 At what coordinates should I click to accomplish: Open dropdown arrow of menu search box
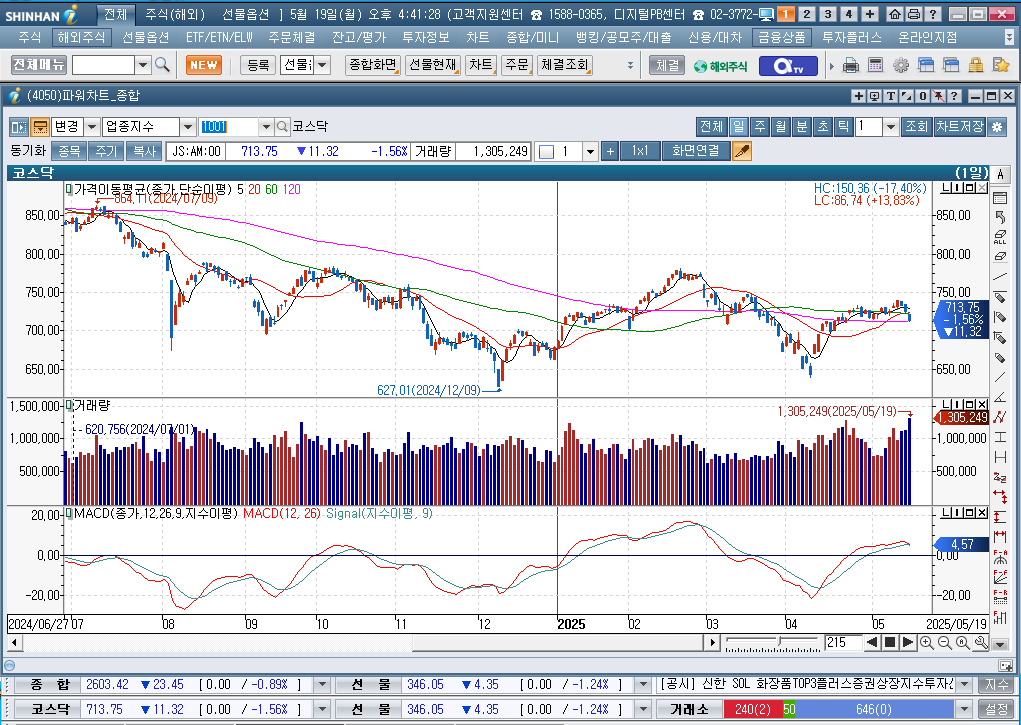pos(143,65)
